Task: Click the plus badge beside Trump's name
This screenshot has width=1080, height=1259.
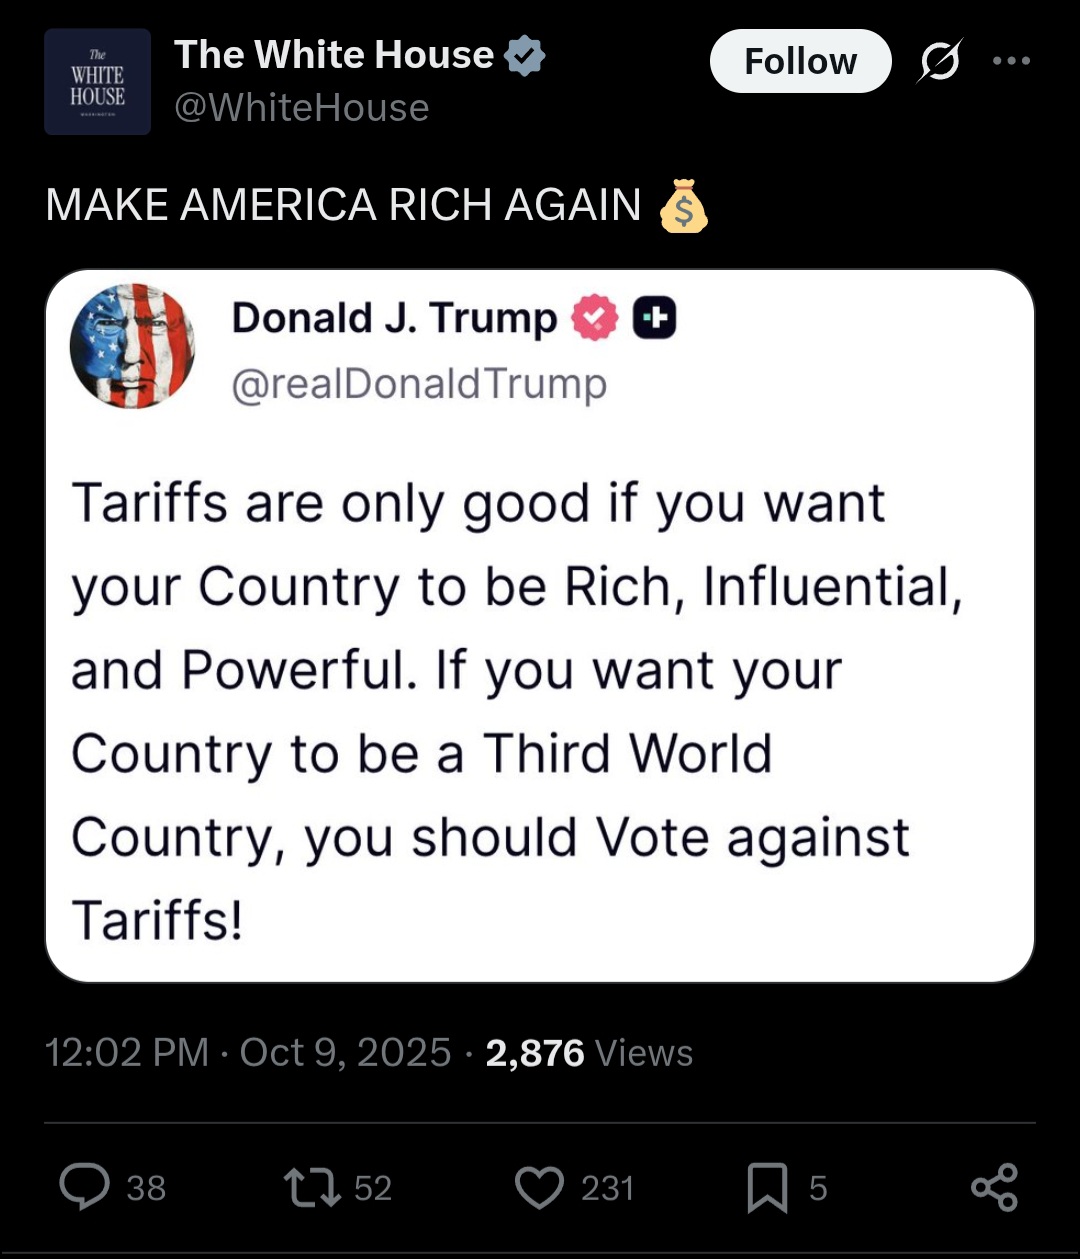Action: coord(654,318)
